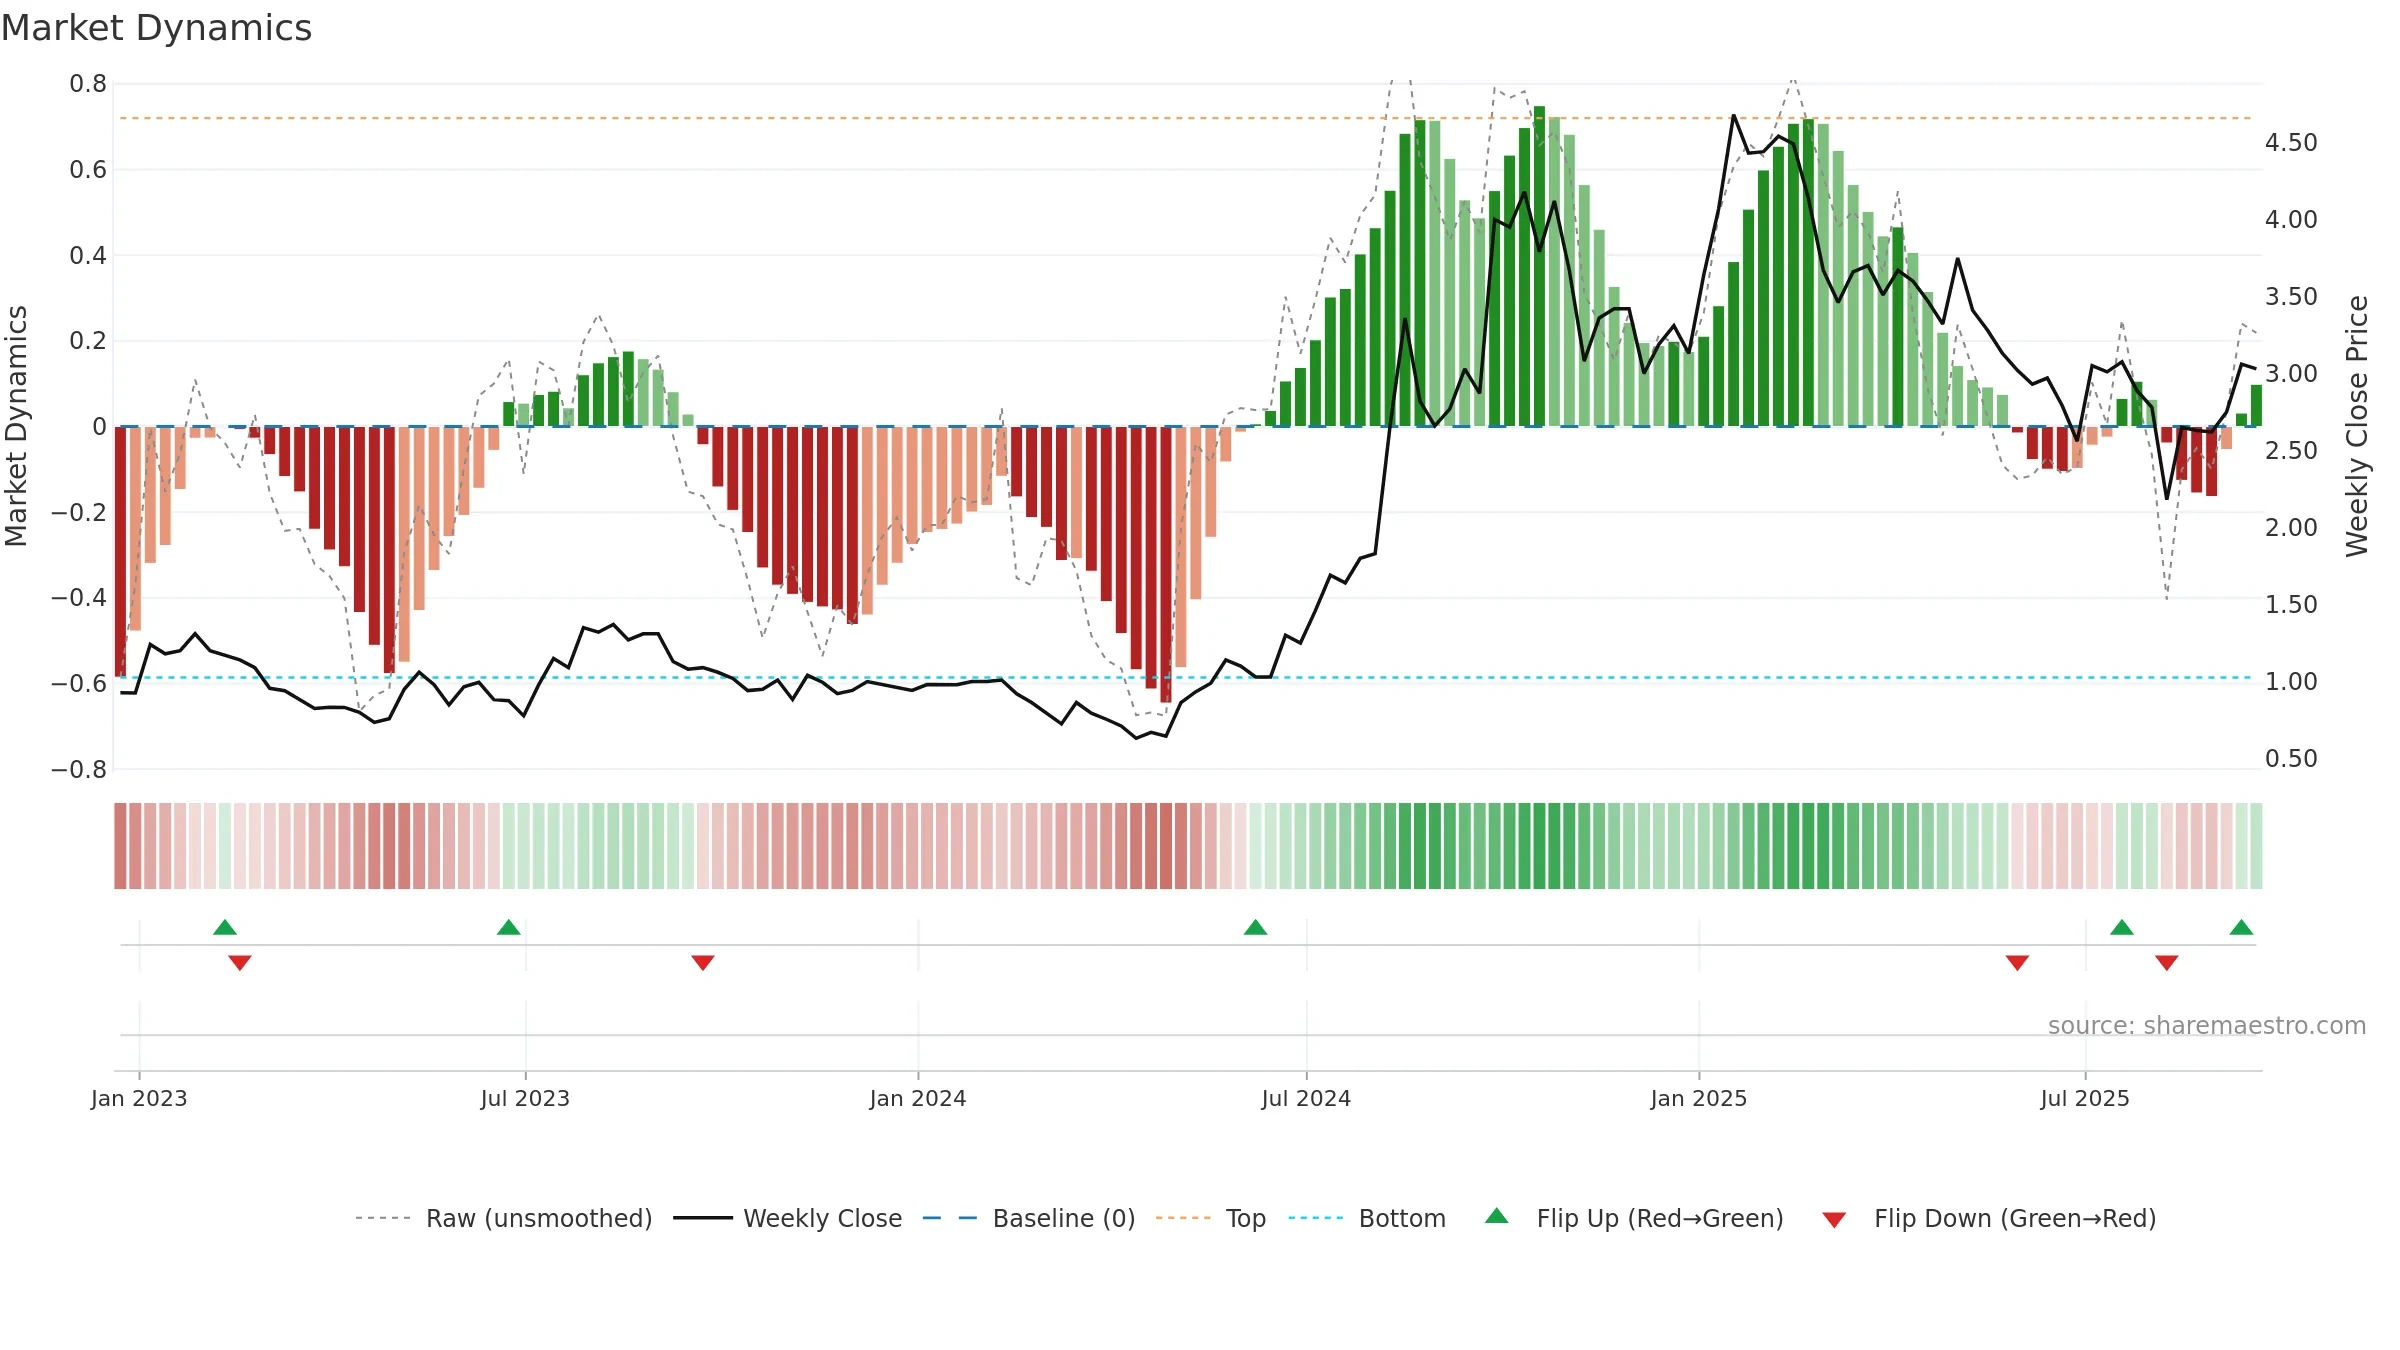Click the 3.00 price tick on right axis
This screenshot has width=2400, height=1350.
tap(2291, 374)
